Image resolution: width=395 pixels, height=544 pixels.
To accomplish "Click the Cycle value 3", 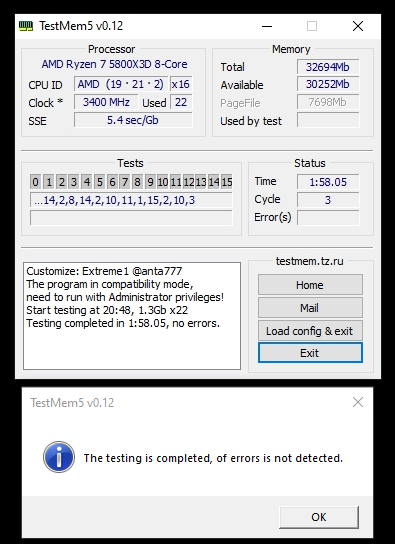I will [x=328, y=200].
